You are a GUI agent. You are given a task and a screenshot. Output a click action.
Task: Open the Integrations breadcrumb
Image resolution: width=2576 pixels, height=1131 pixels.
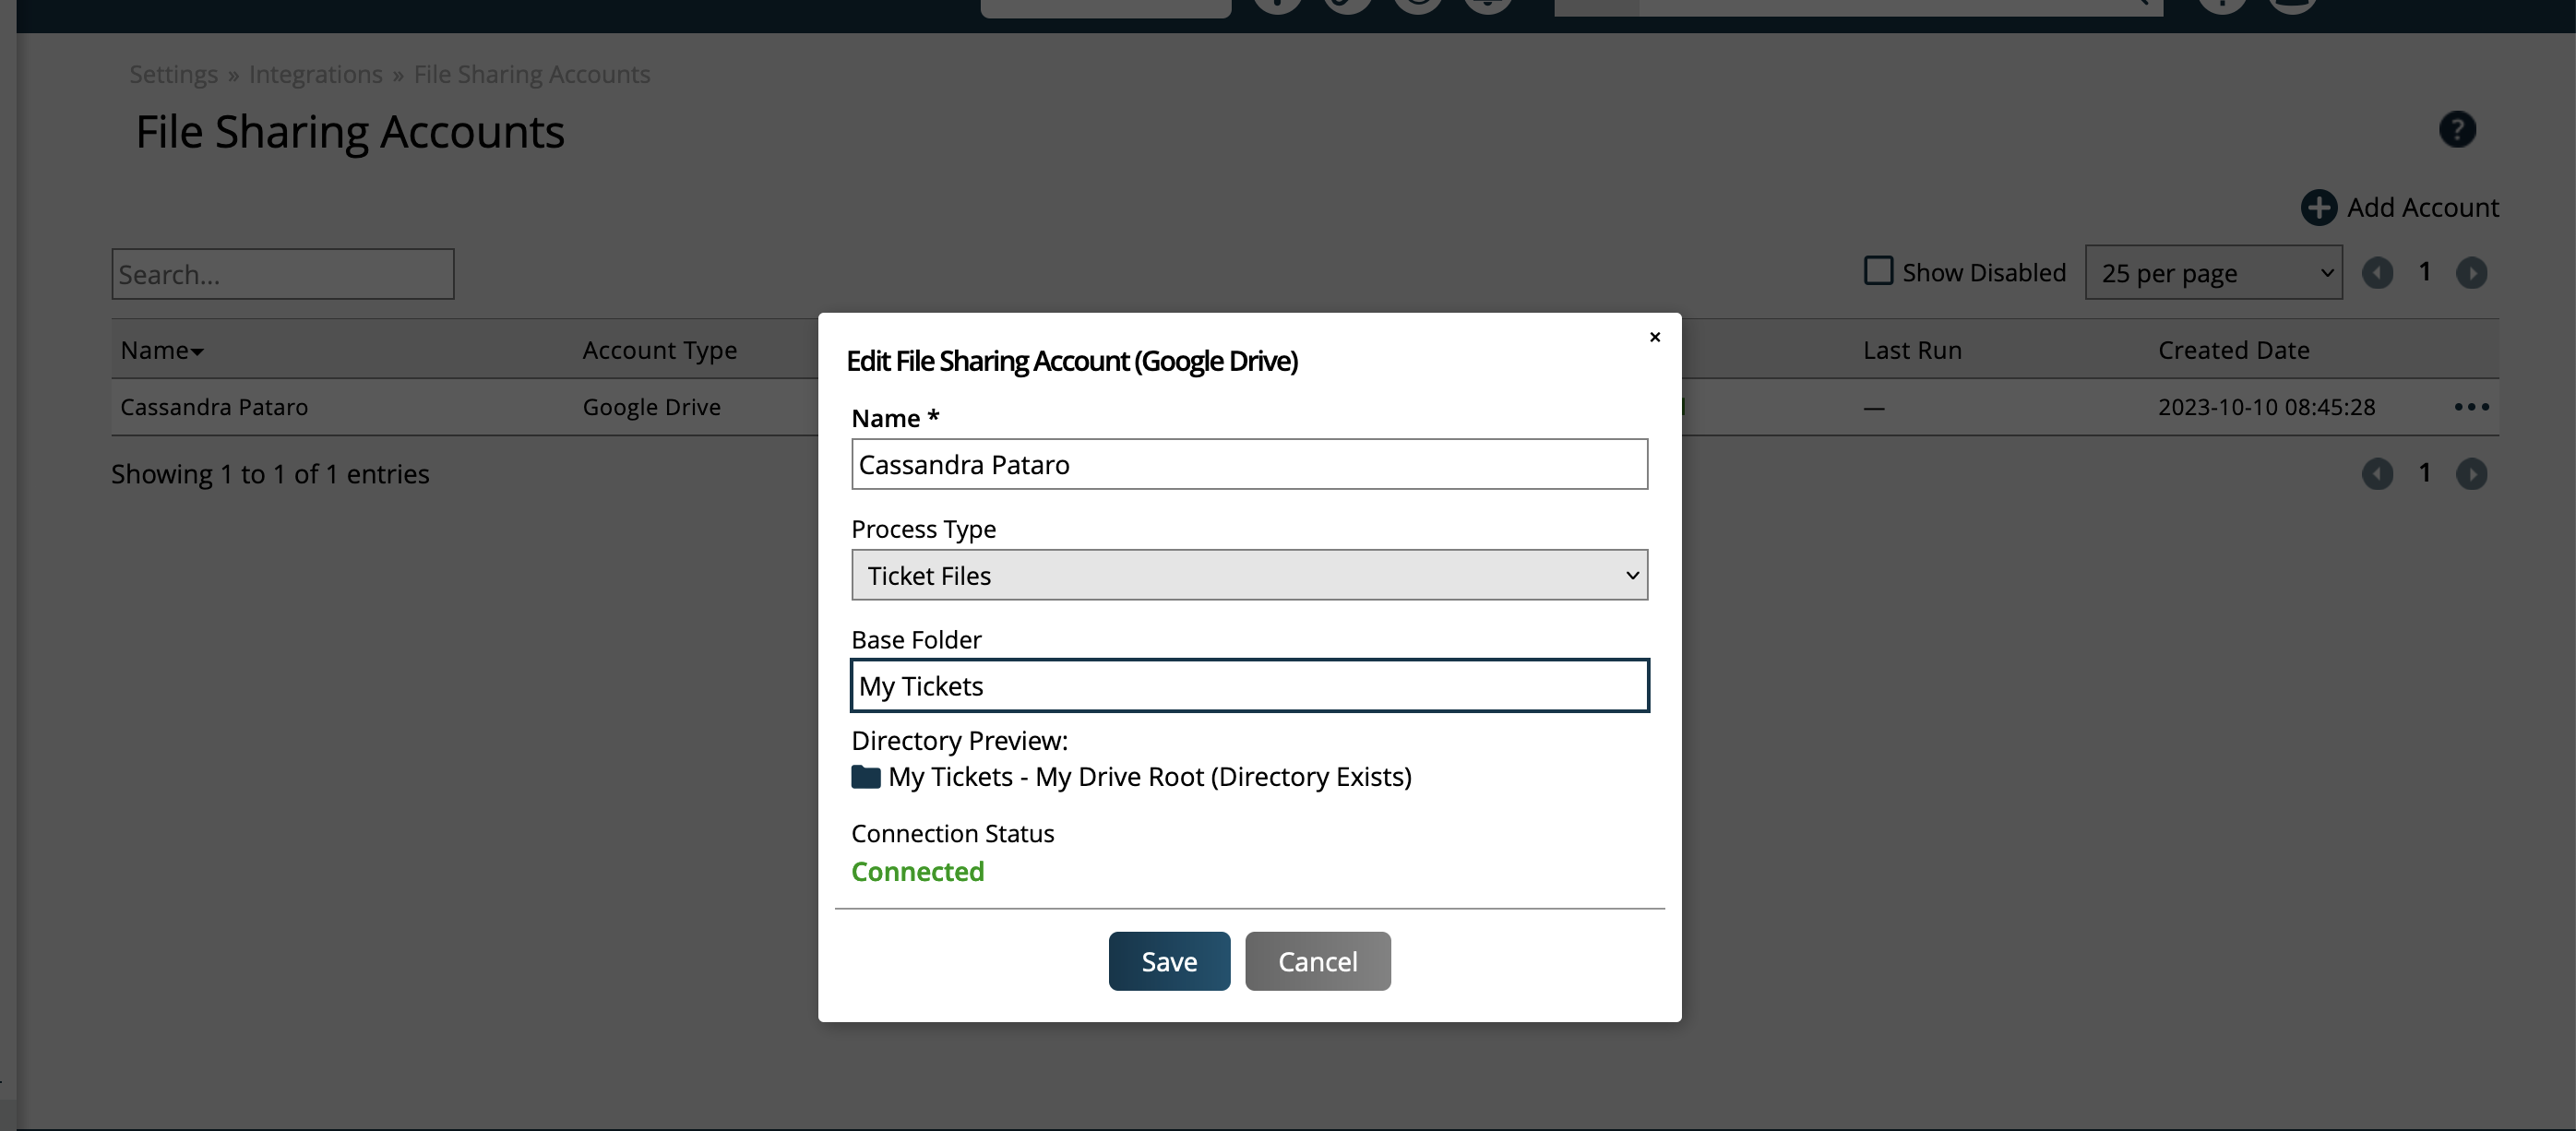[315, 74]
